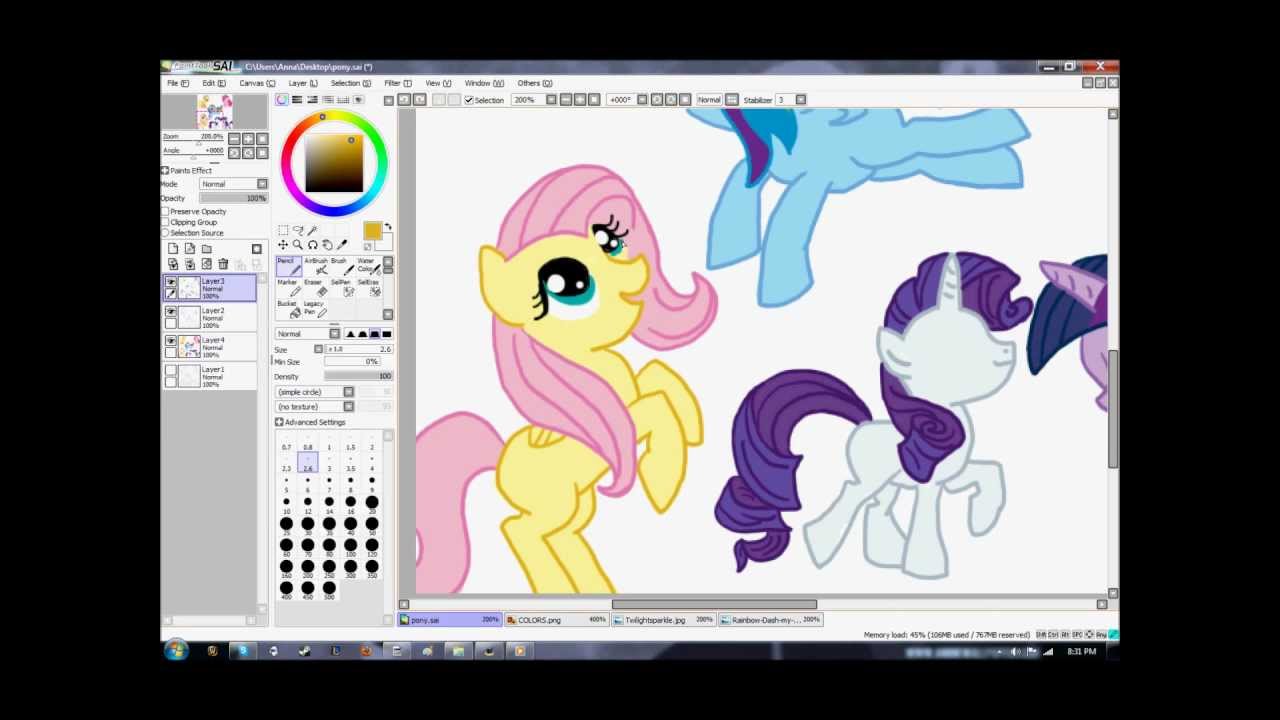Toggle the RGB slider panel icon
1280x720 pixels.
point(297,100)
